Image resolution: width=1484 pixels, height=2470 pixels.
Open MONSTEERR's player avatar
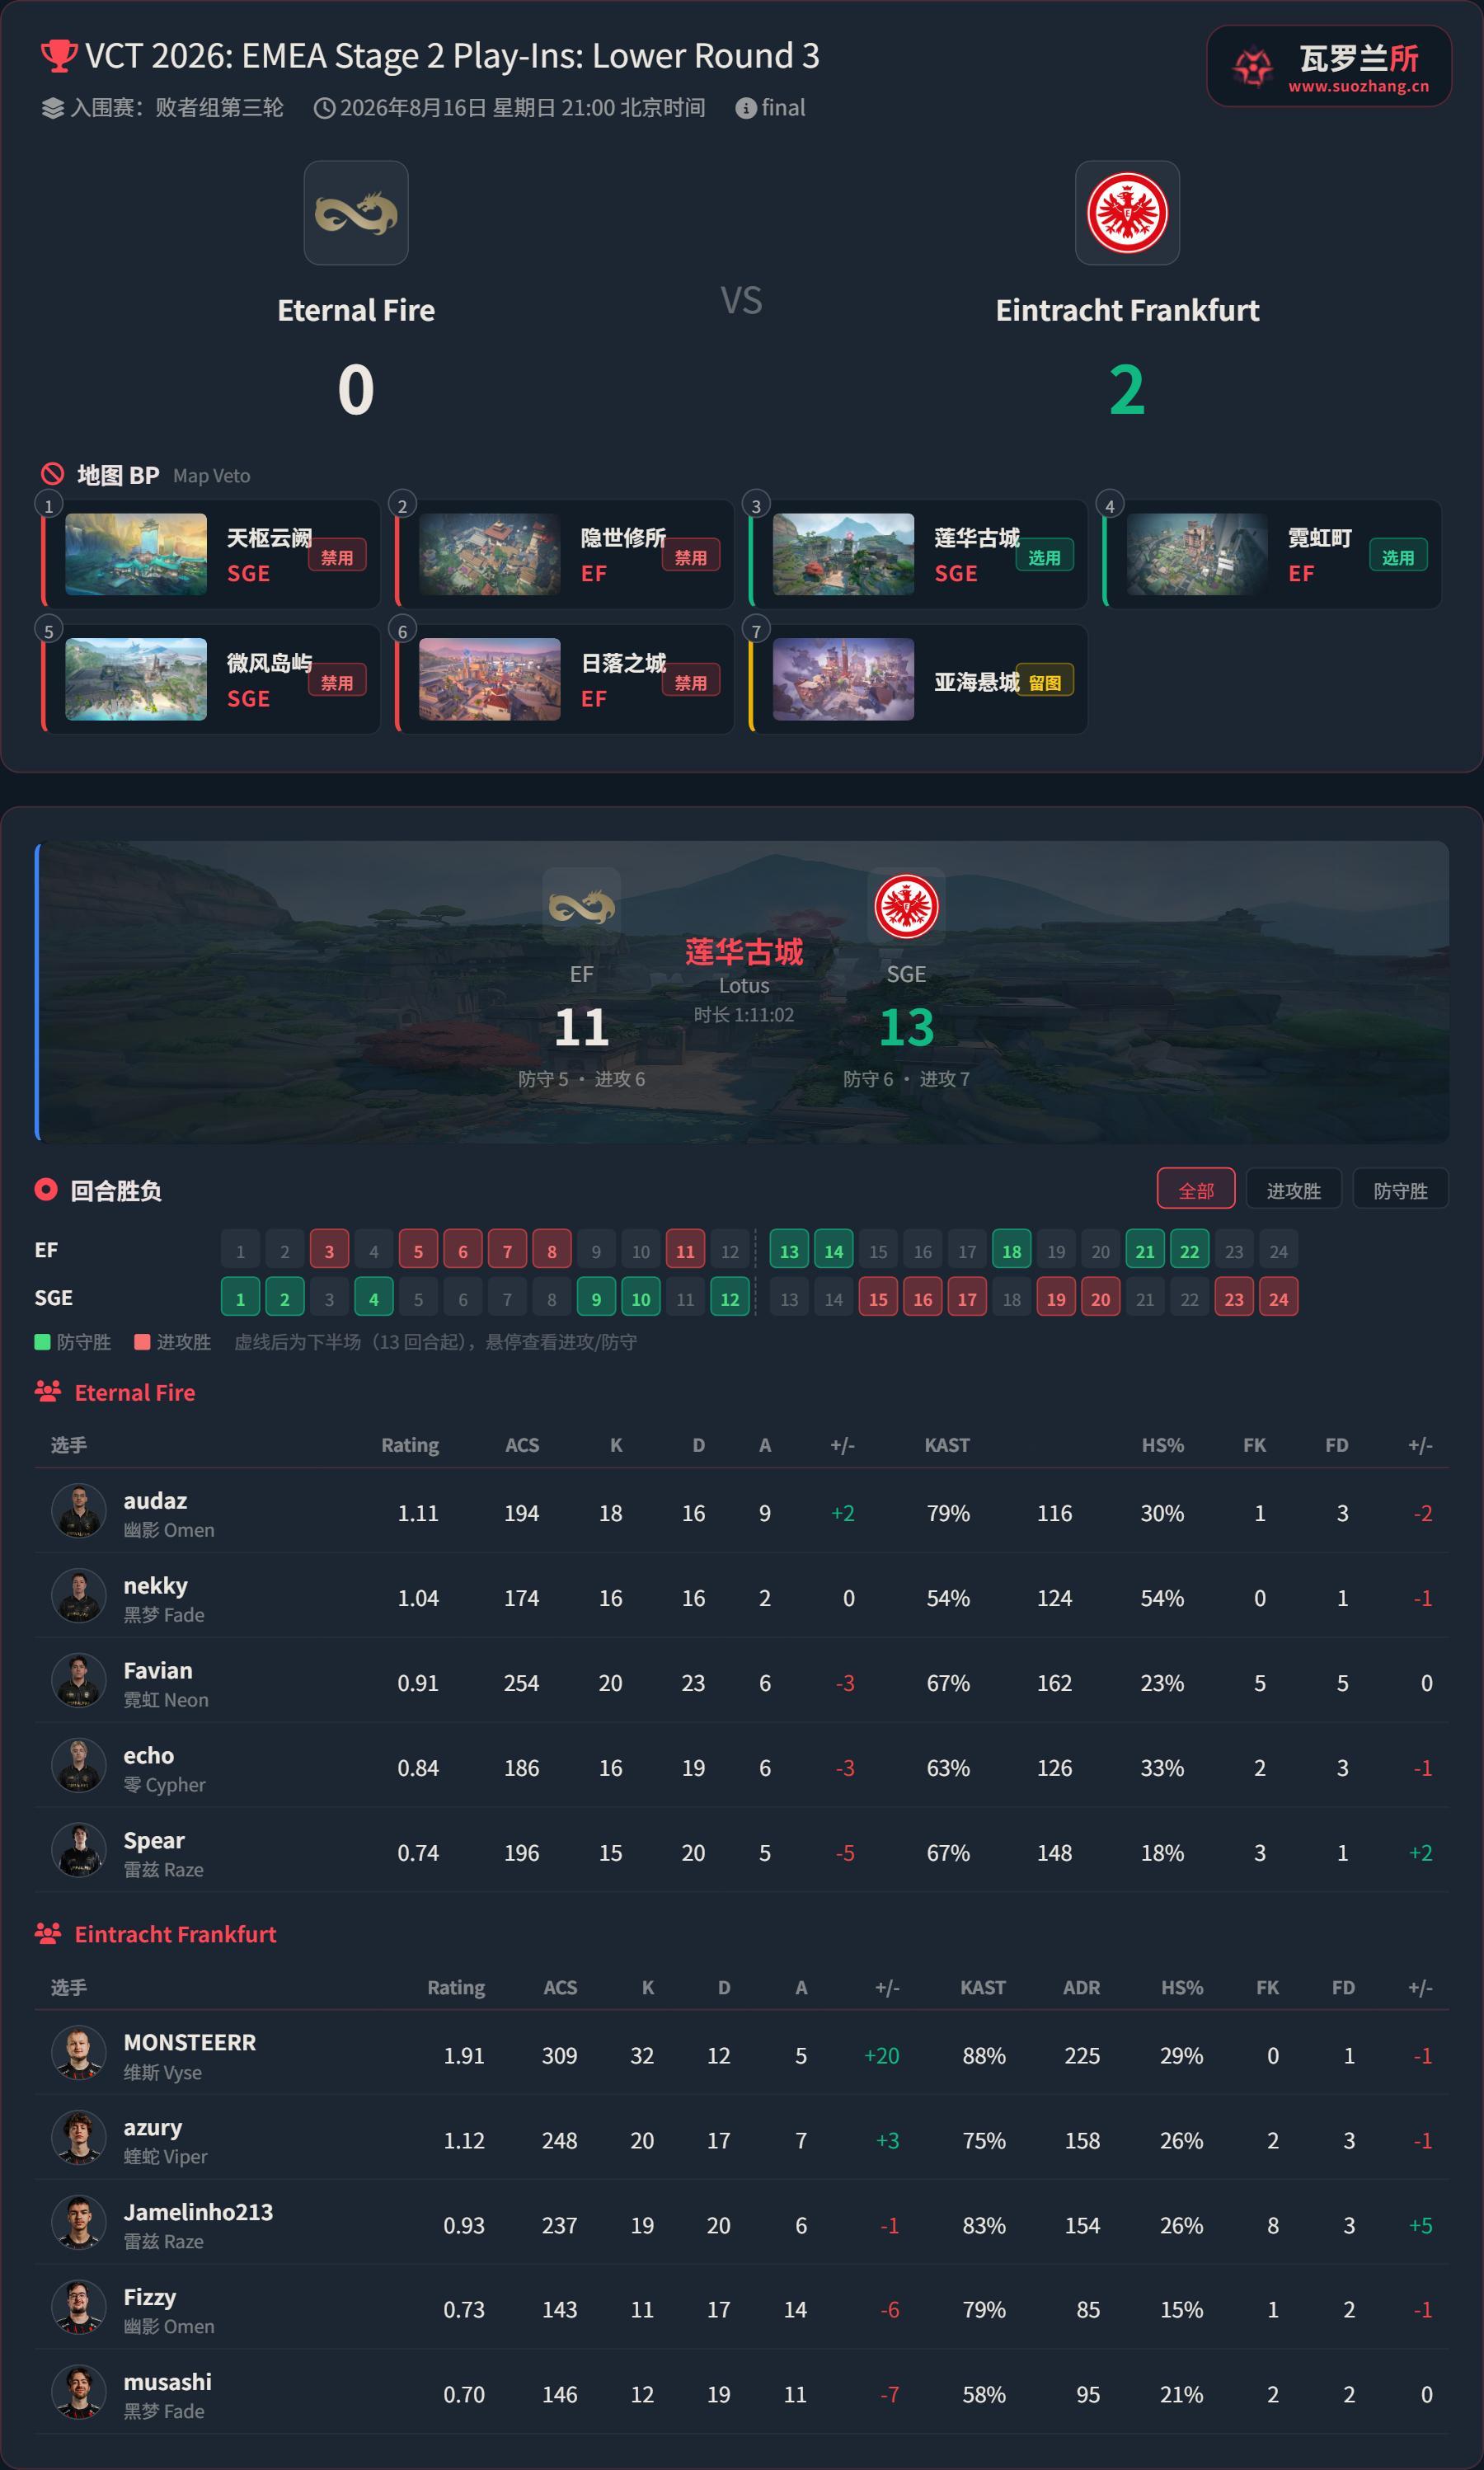click(79, 2053)
